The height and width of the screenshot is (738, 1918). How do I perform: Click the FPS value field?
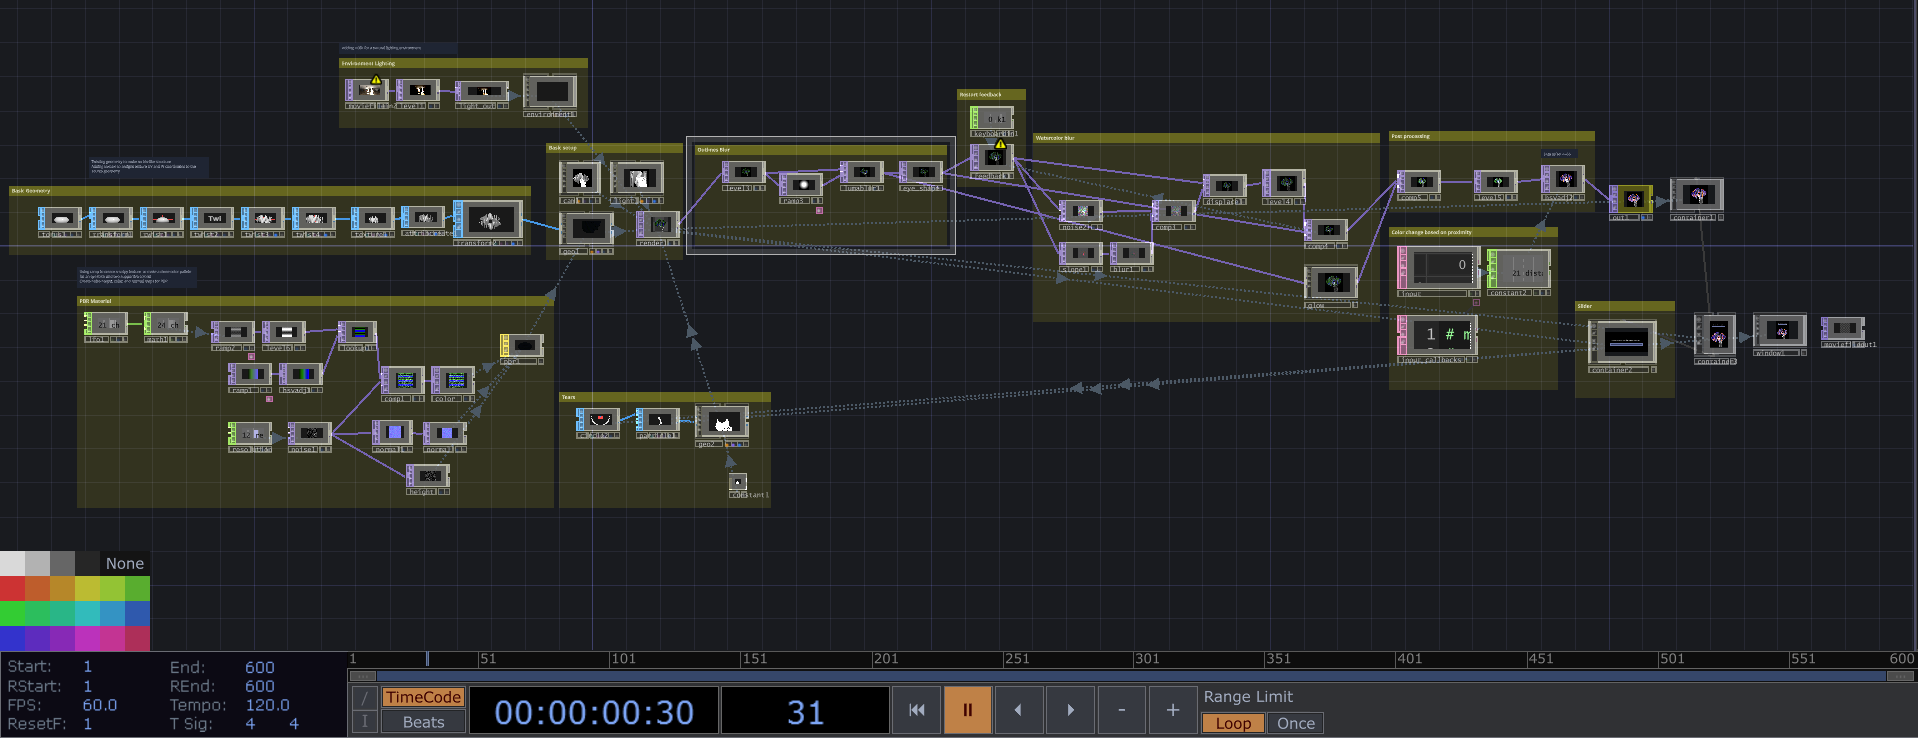coord(99,705)
